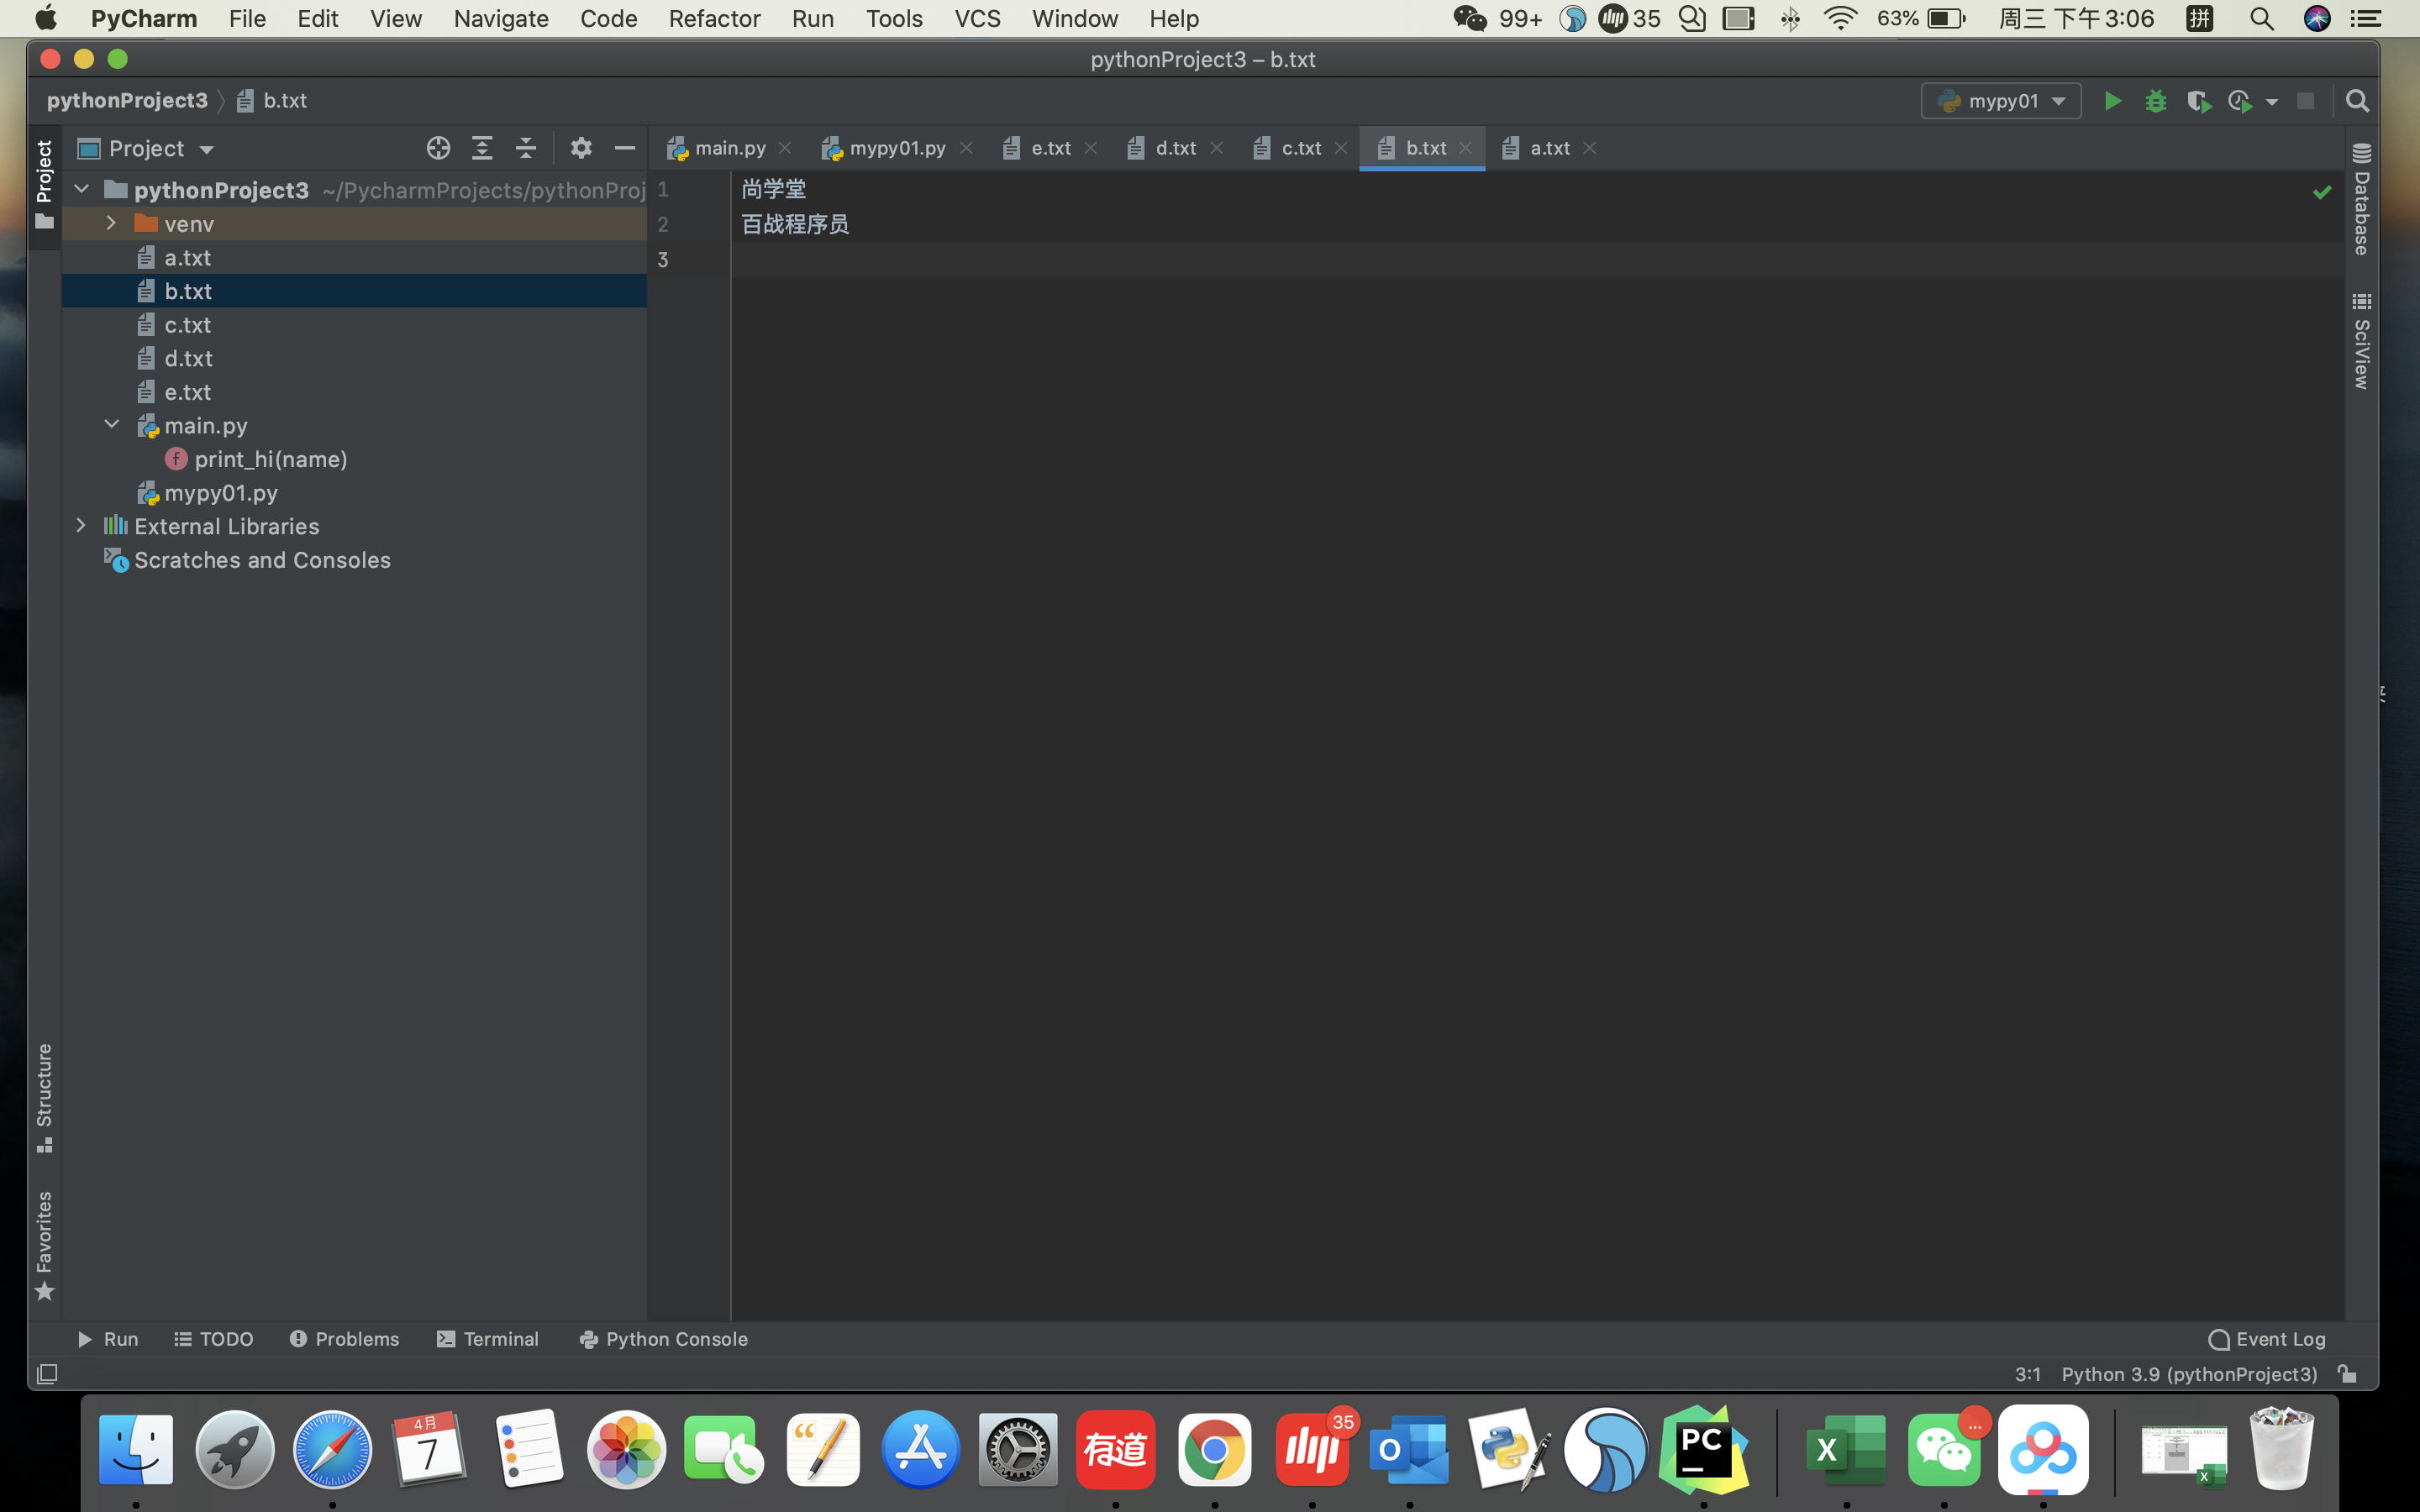The width and height of the screenshot is (2420, 1512).
Task: Toggle the Database side panel
Action: pos(2362,200)
